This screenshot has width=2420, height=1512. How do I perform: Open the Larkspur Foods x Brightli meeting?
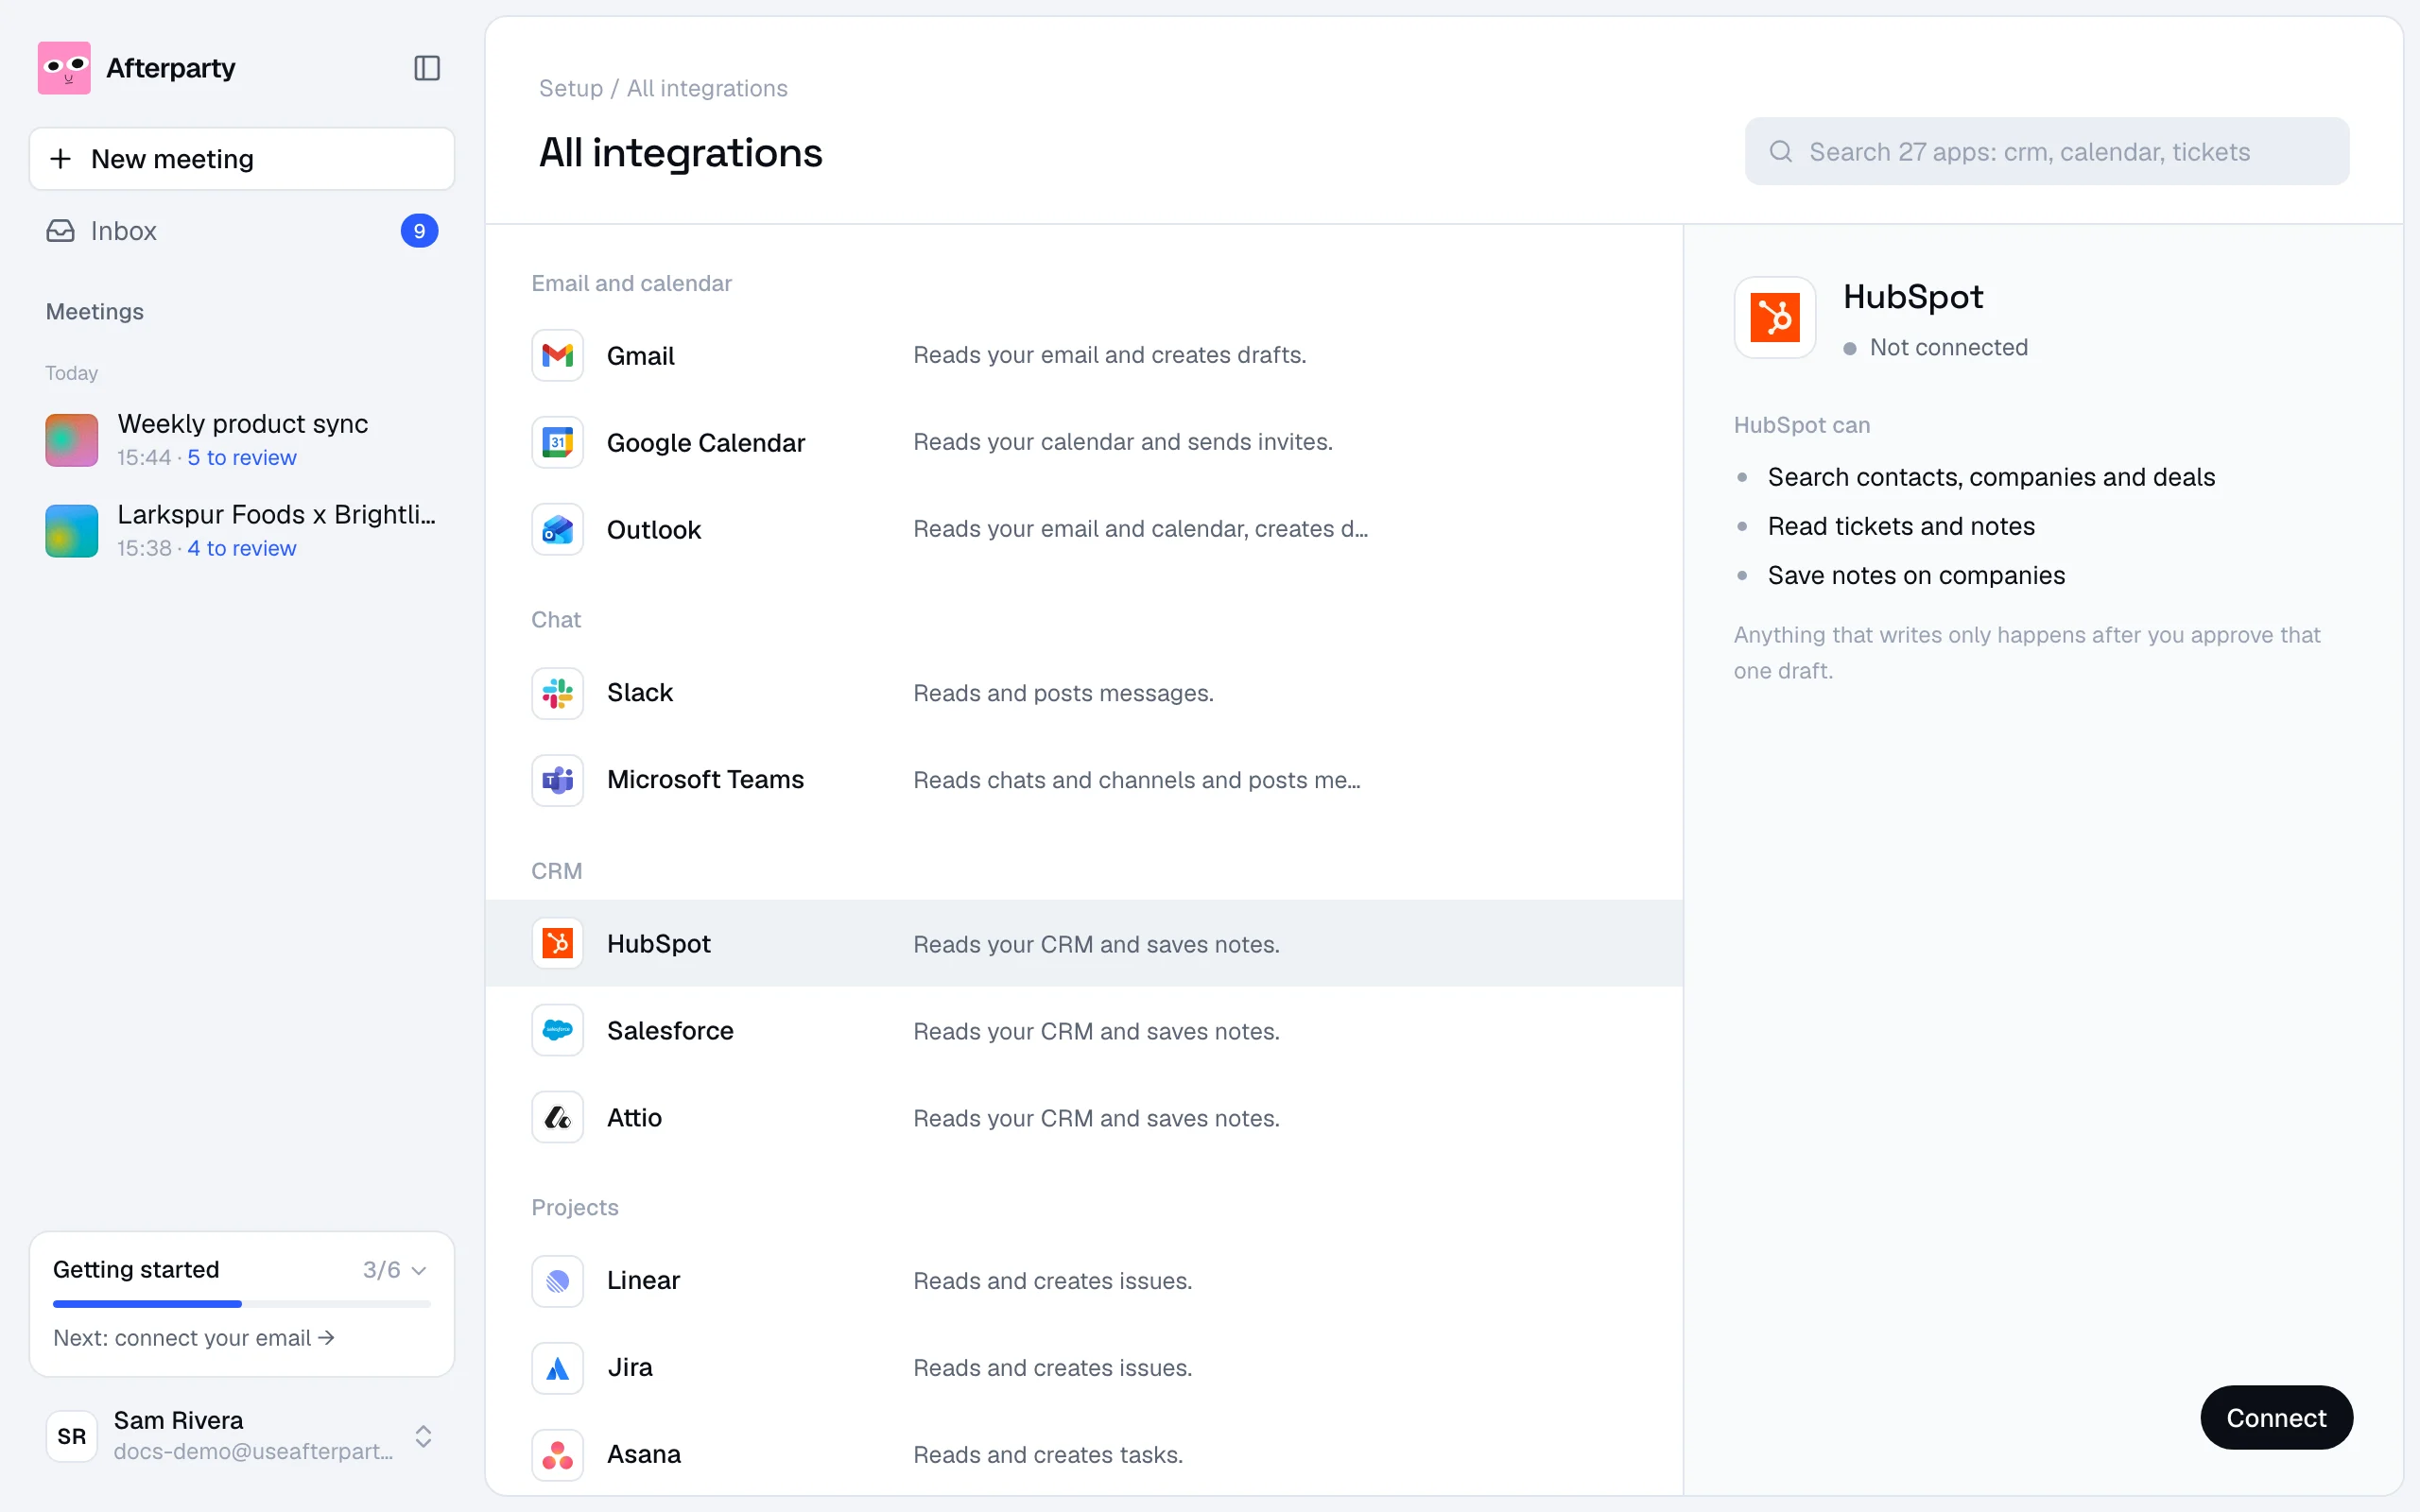click(242, 531)
